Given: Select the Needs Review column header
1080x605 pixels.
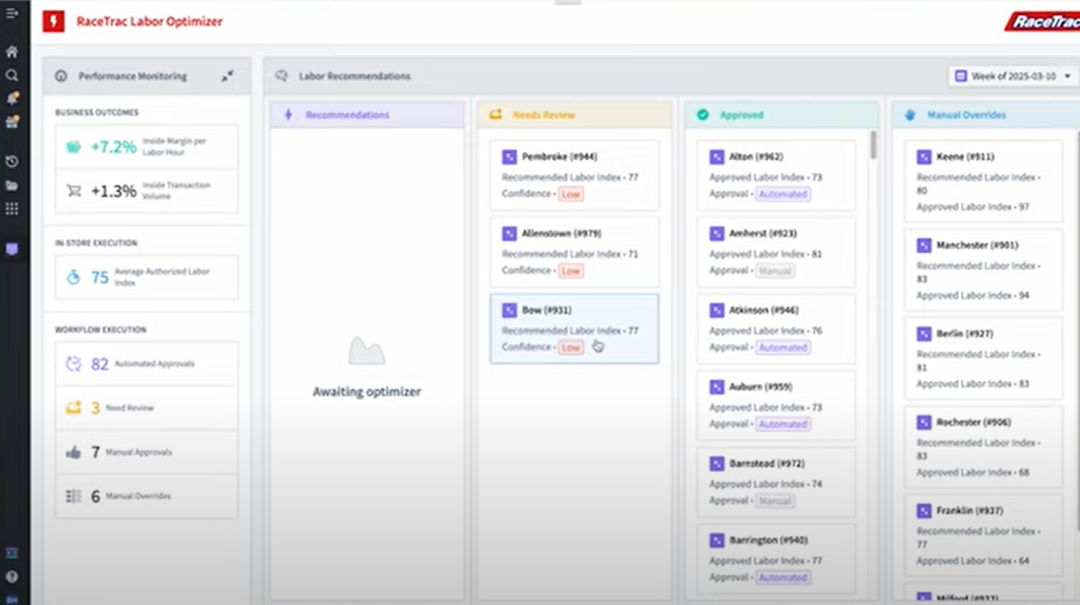Looking at the screenshot, I should click(x=574, y=114).
